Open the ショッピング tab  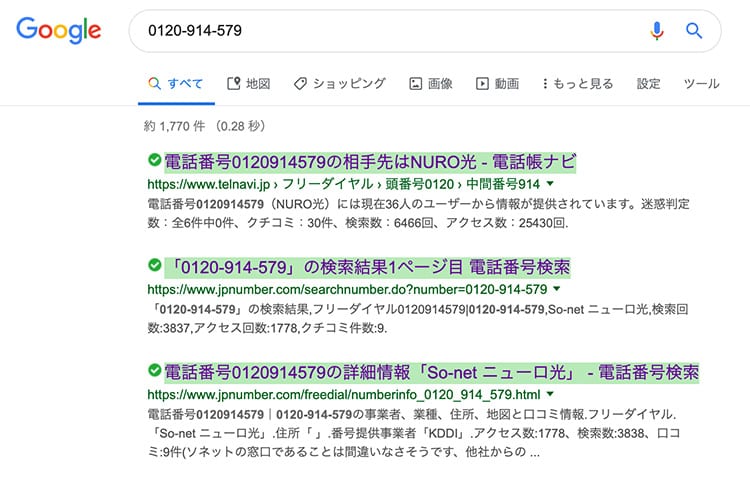pos(340,84)
